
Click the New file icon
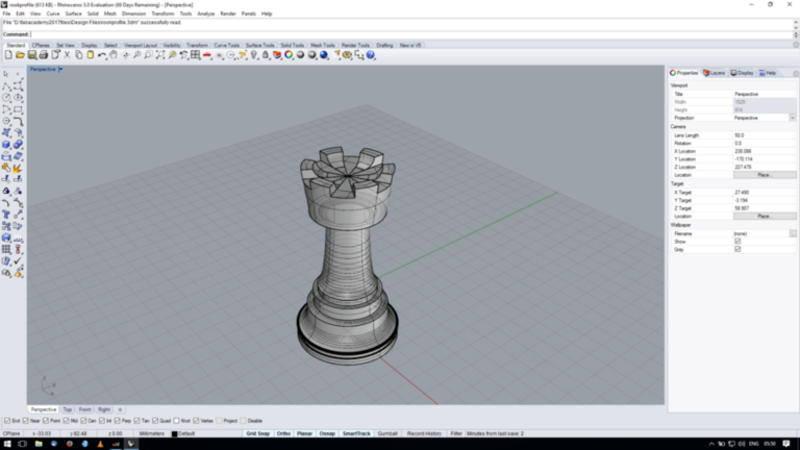tap(9, 55)
